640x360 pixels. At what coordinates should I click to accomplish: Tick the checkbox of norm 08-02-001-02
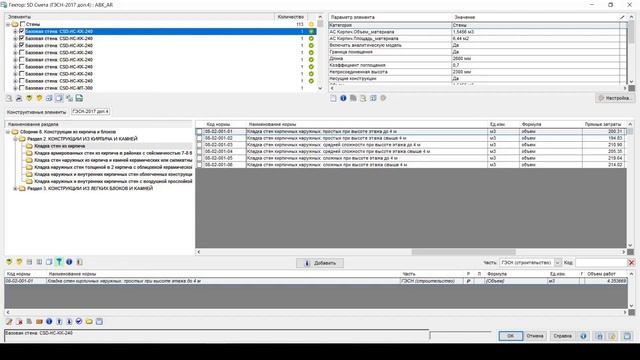(x=199, y=138)
